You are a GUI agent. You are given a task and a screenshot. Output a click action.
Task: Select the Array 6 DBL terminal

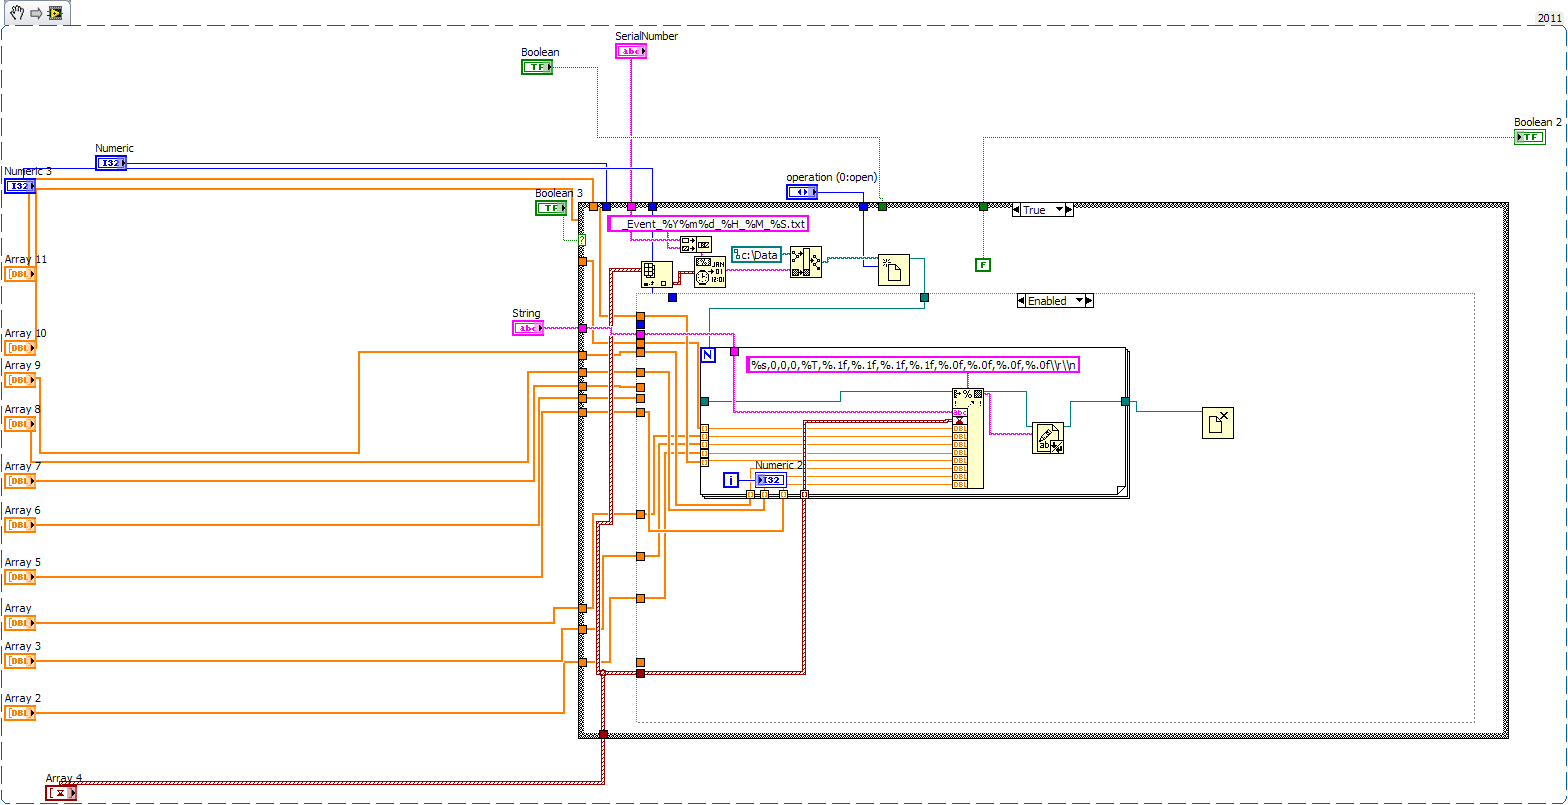tap(20, 525)
